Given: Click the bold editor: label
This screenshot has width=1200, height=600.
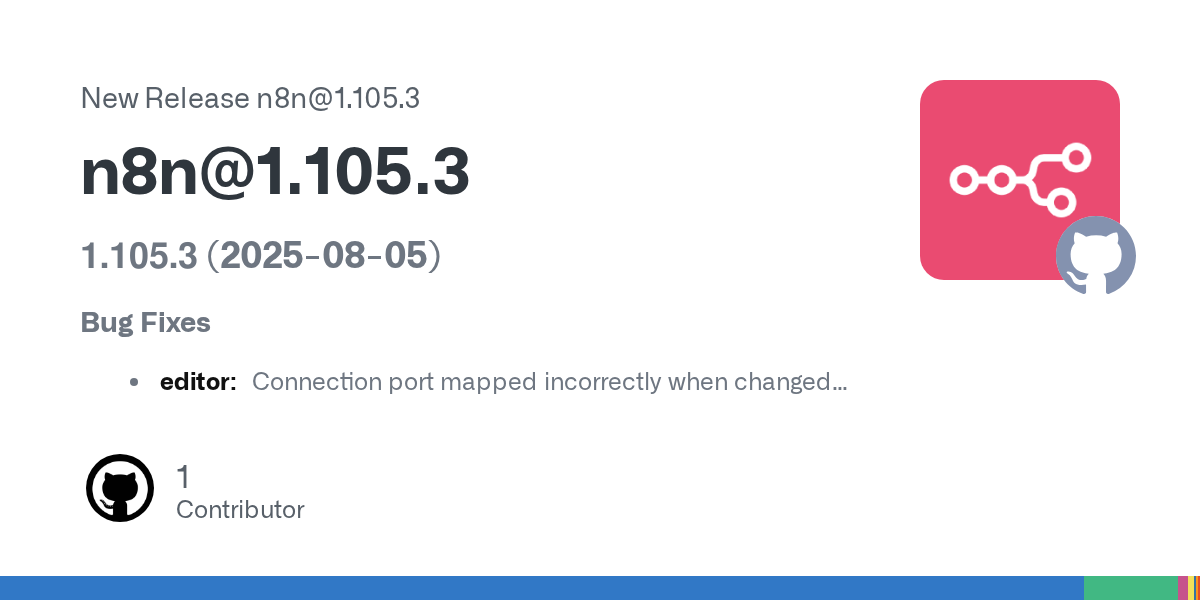Looking at the screenshot, I should [x=198, y=382].
